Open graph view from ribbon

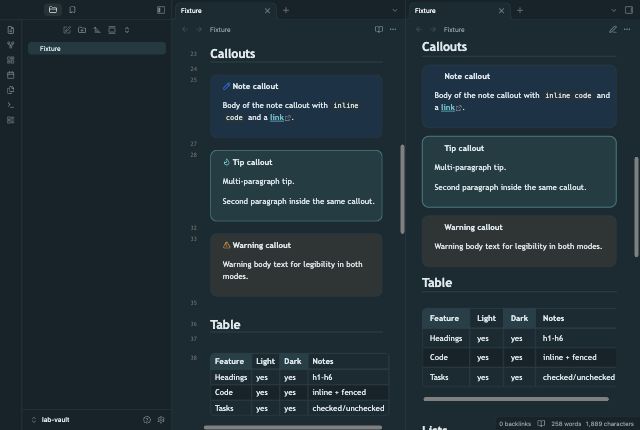(11, 45)
